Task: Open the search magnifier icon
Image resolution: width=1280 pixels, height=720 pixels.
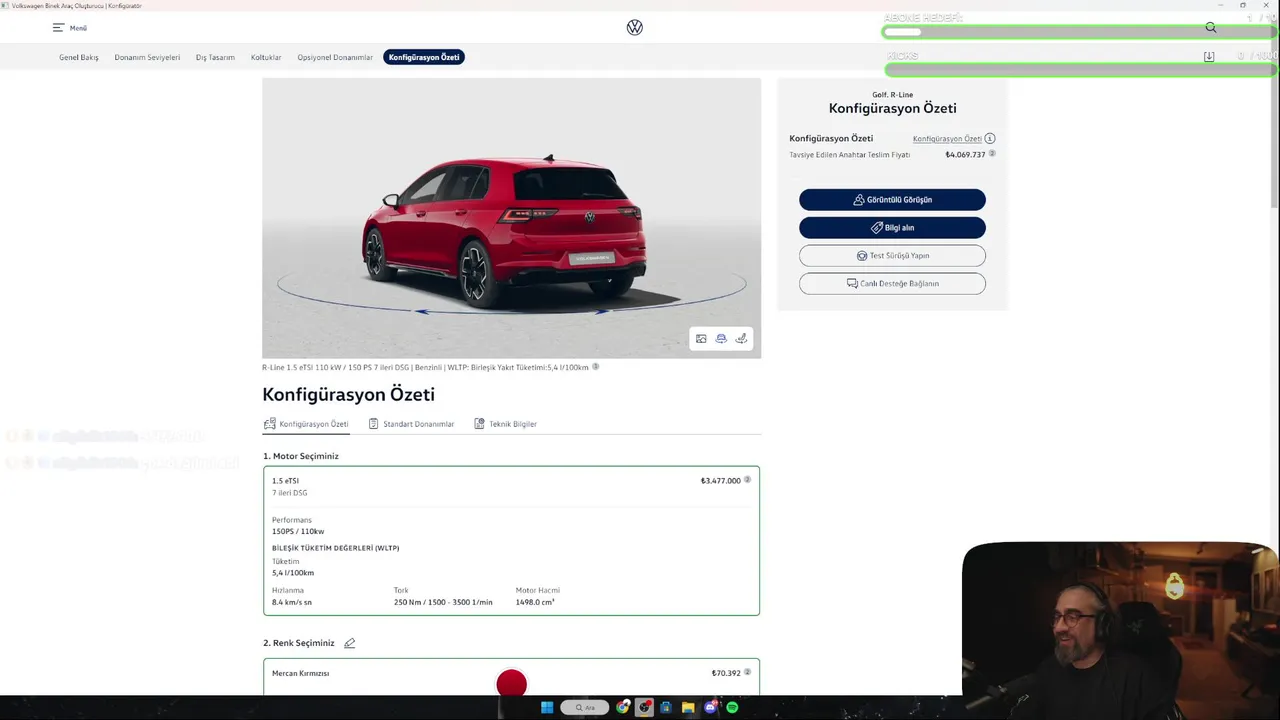Action: [x=1211, y=28]
